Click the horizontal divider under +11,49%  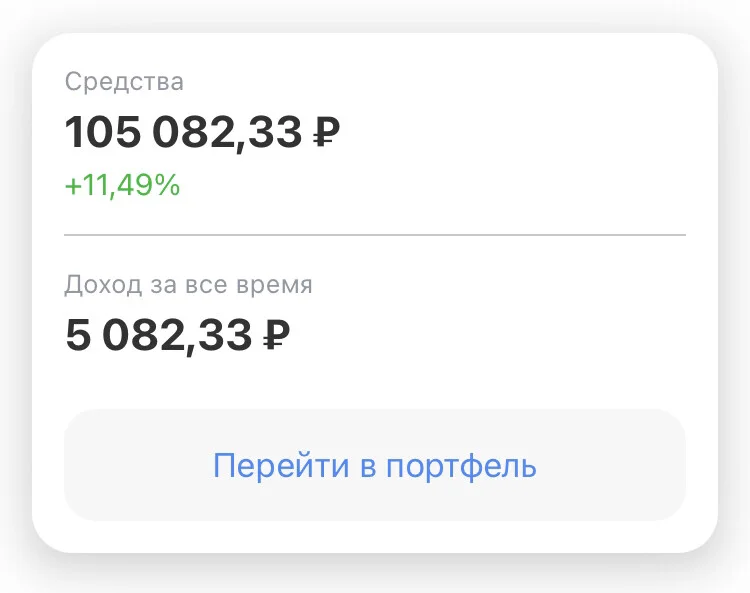375,235
